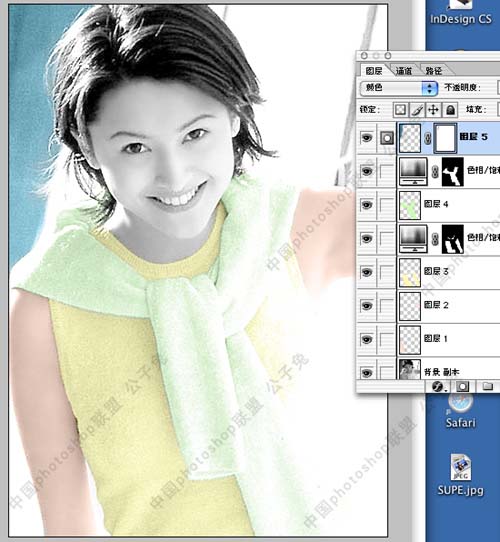Switch to the 路径 paths tab

point(434,71)
